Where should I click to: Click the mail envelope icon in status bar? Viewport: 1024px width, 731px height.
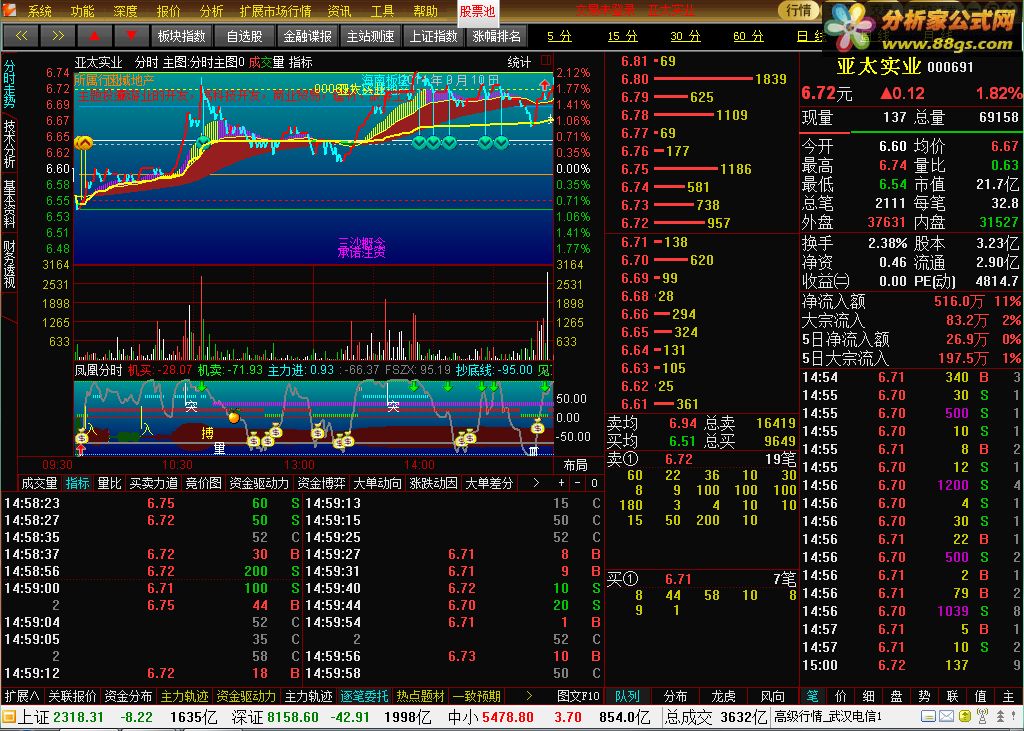click(x=946, y=716)
